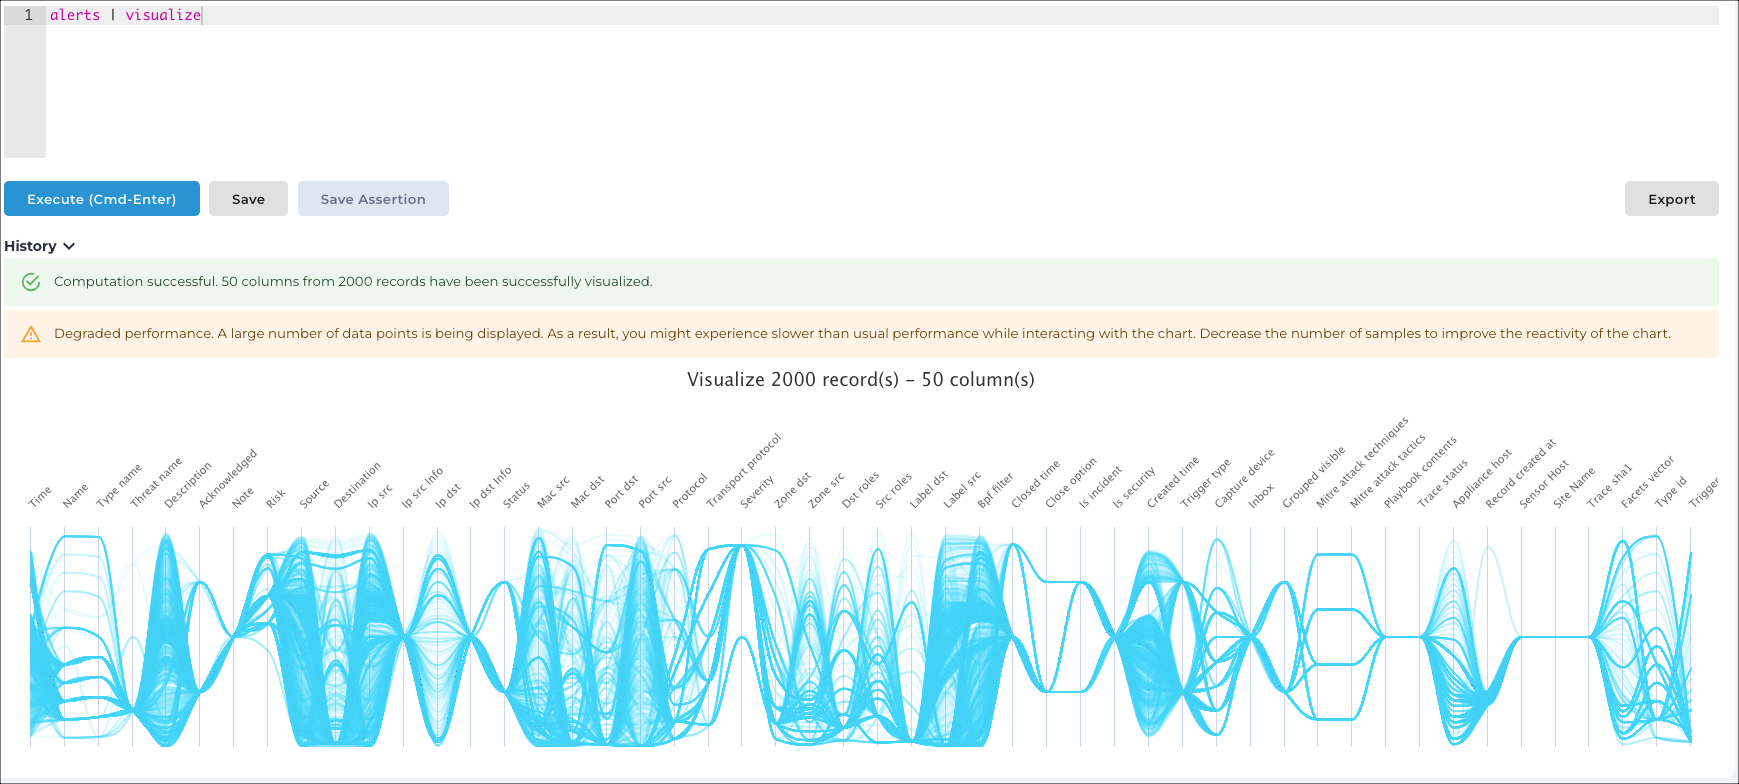Viewport: 1739px width, 784px height.
Task: Click the Is incident axis label
Action: [1100, 486]
